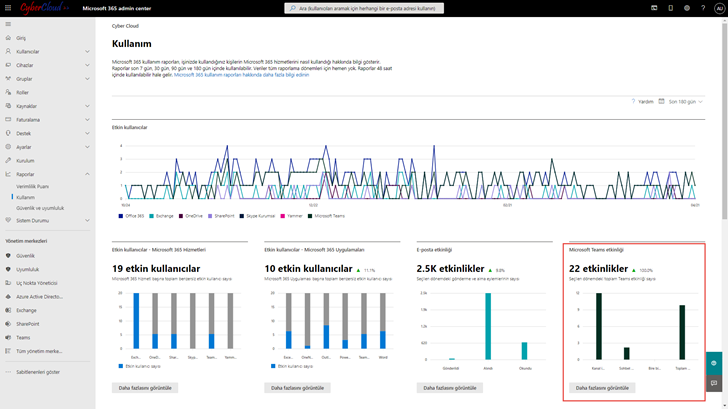
Task: Click the SharePoint admin center icon
Action: click(8, 324)
